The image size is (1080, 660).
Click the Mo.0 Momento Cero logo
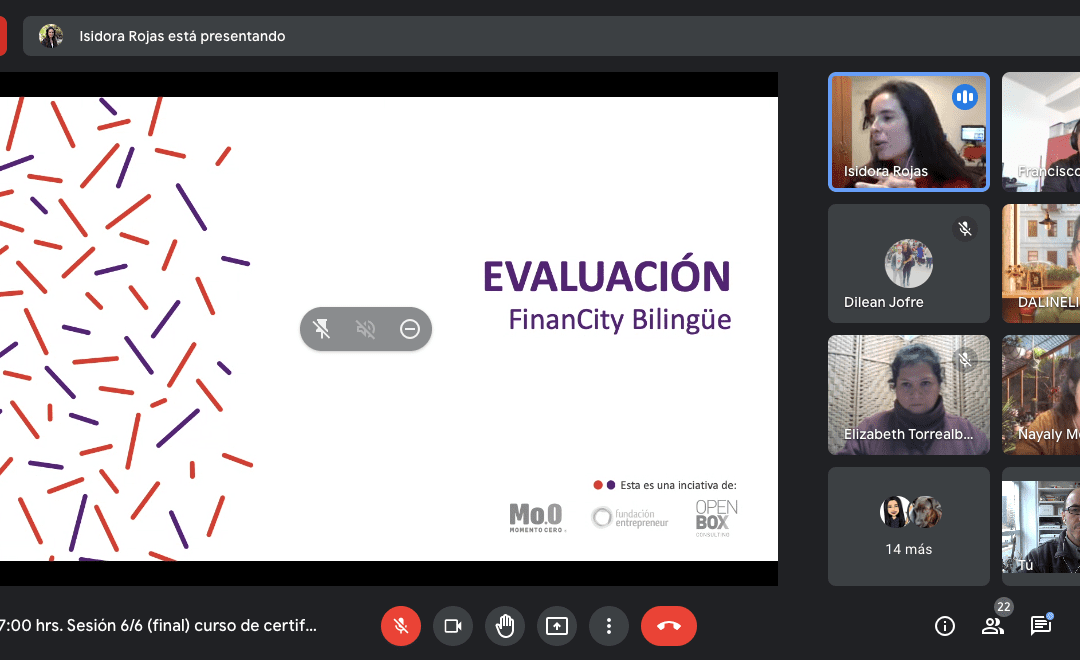[537, 517]
